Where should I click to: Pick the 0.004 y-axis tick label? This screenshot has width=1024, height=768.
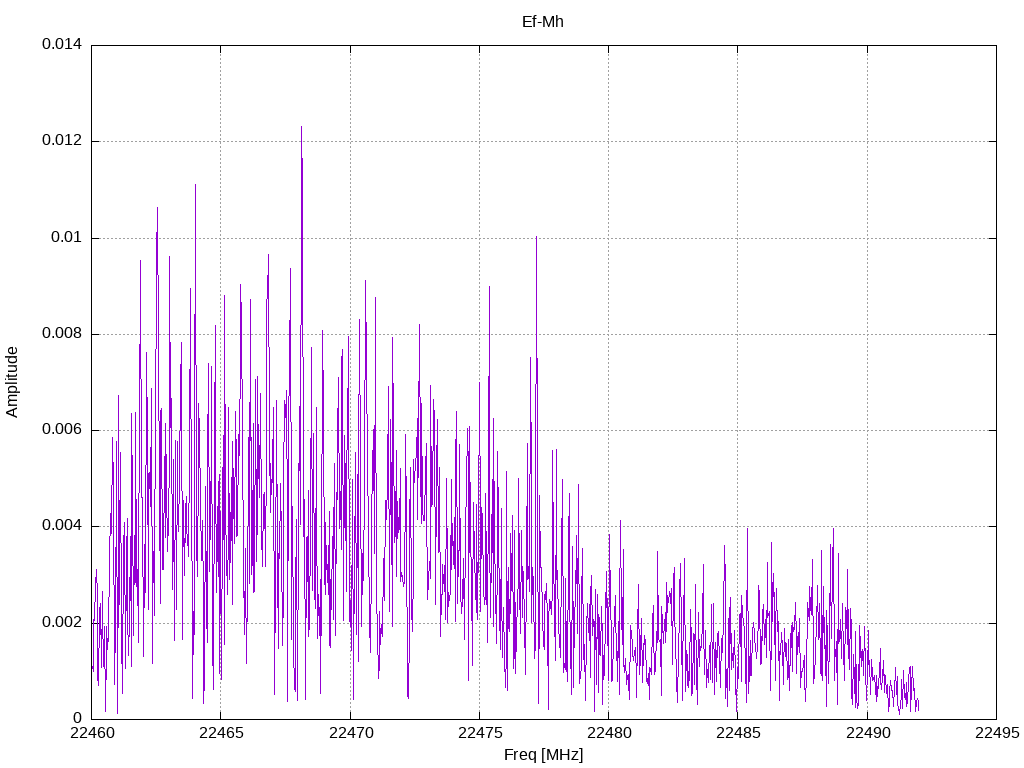[x=61, y=526]
